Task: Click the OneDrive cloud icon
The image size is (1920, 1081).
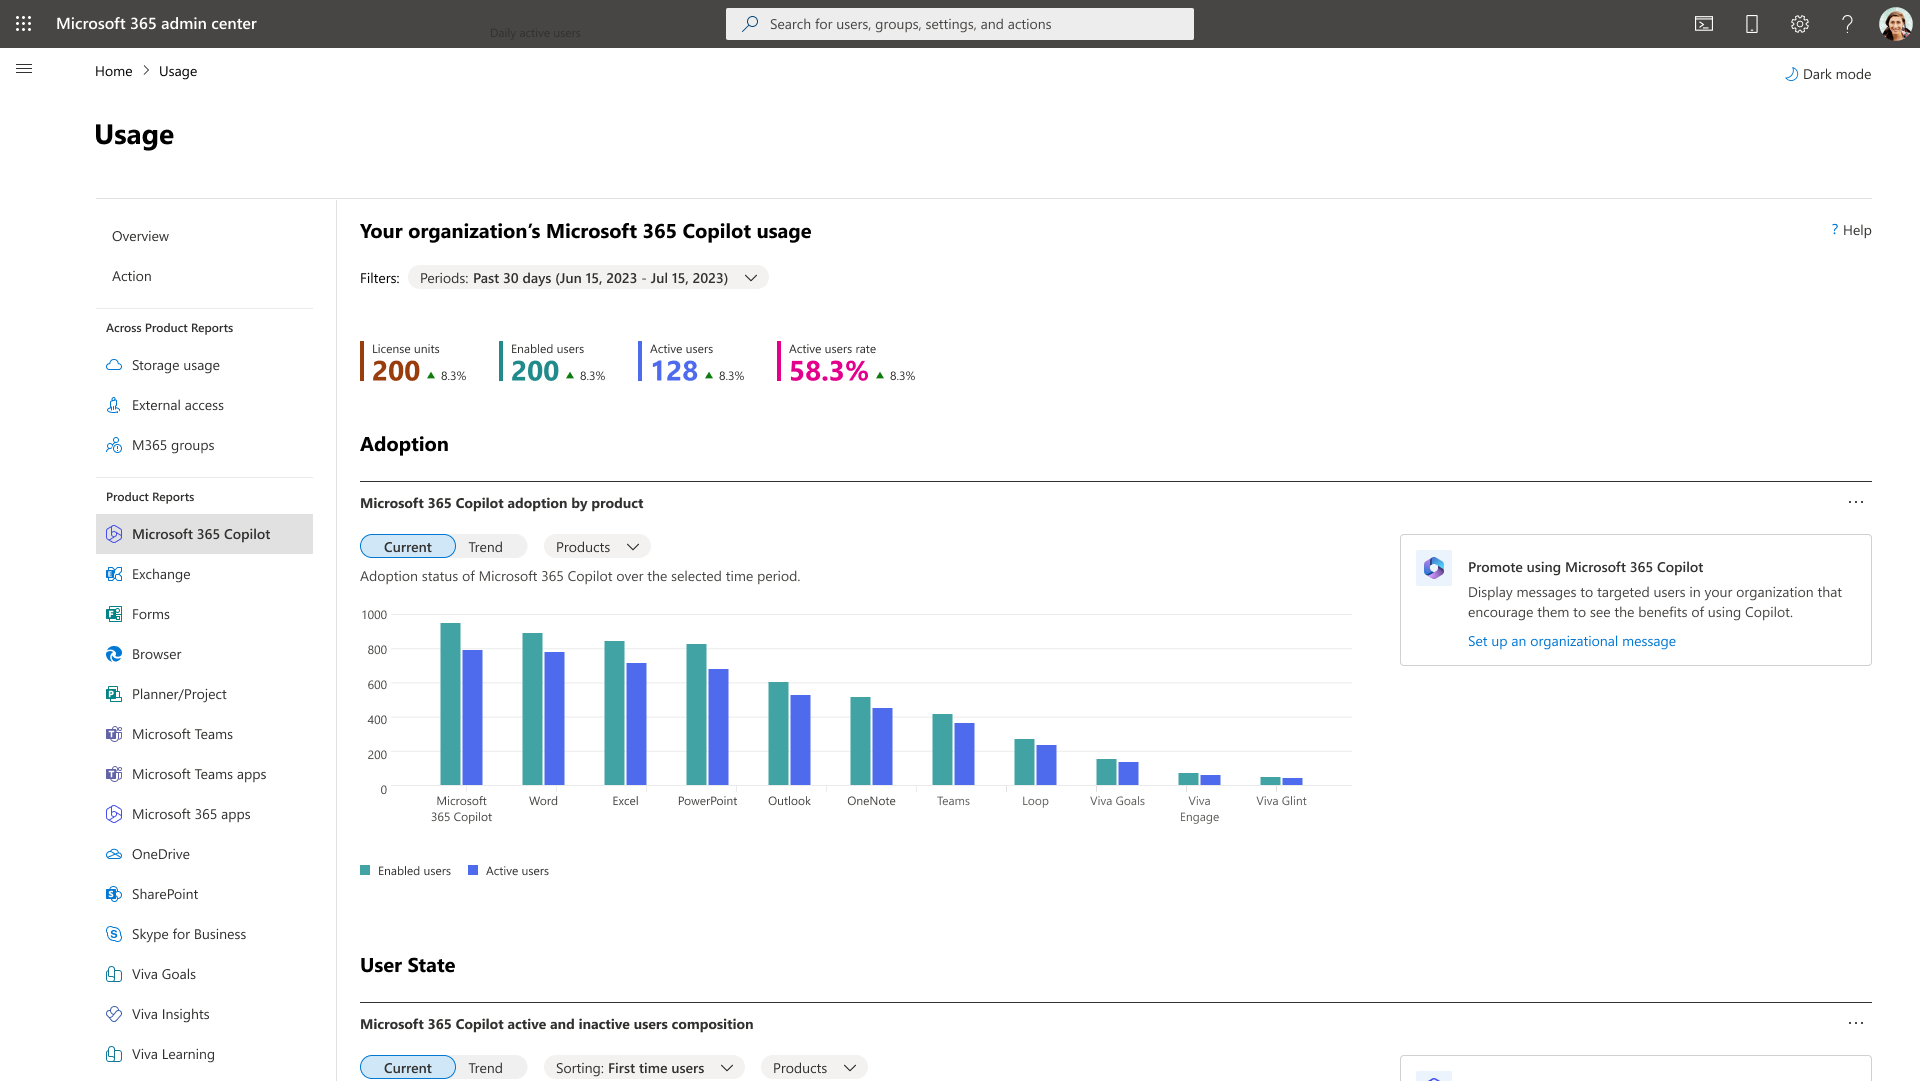Action: [x=114, y=854]
